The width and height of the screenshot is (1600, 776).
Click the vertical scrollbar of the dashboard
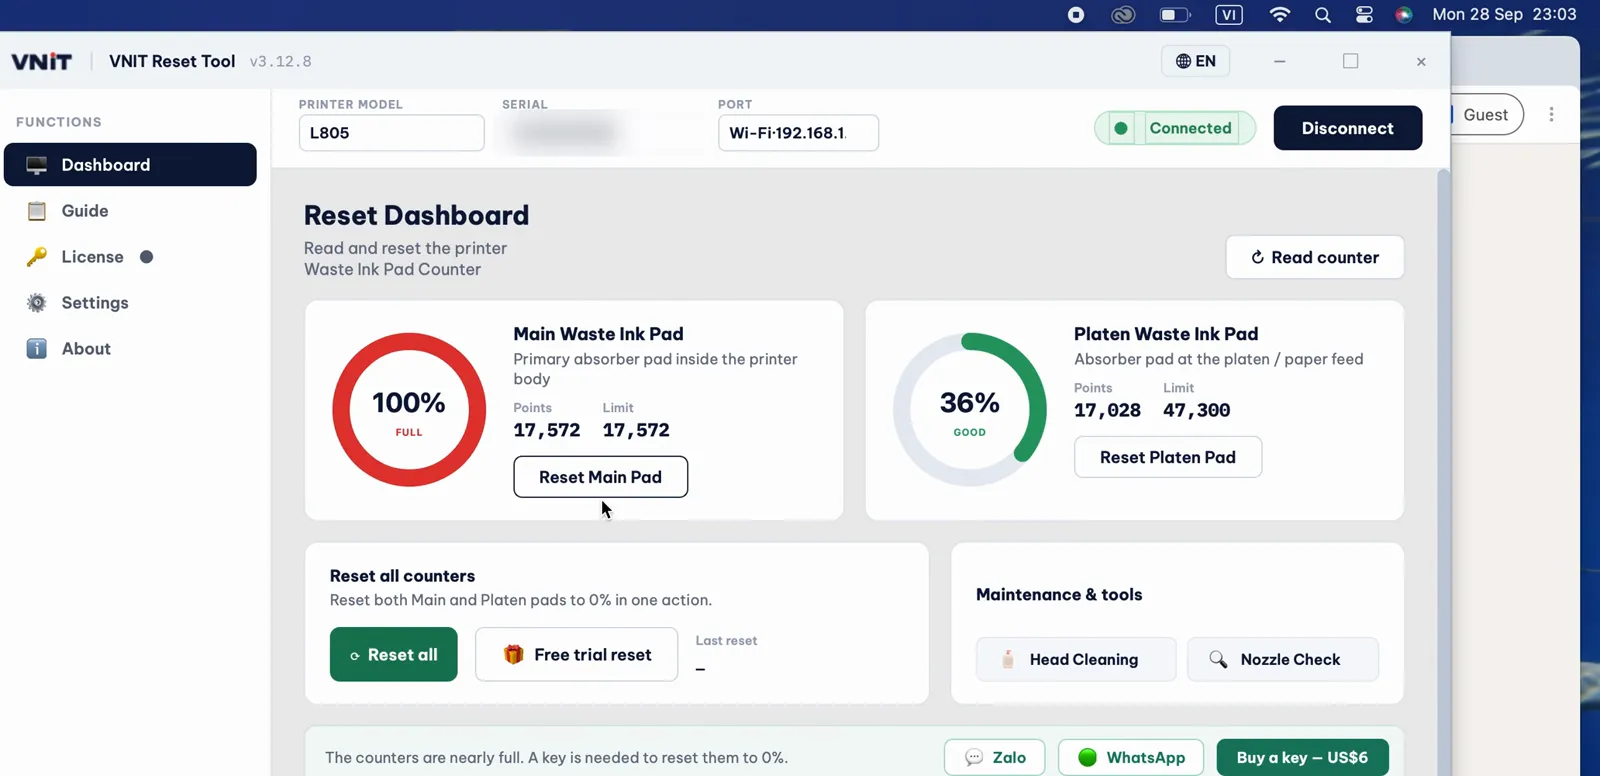[1443, 472]
